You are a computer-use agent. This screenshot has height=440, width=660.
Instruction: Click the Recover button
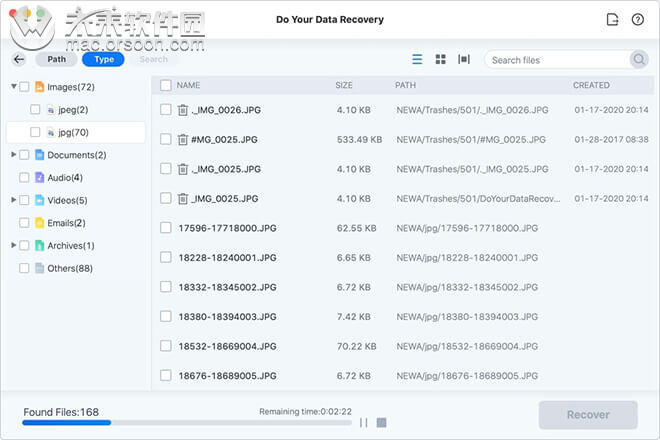pyautogui.click(x=588, y=415)
